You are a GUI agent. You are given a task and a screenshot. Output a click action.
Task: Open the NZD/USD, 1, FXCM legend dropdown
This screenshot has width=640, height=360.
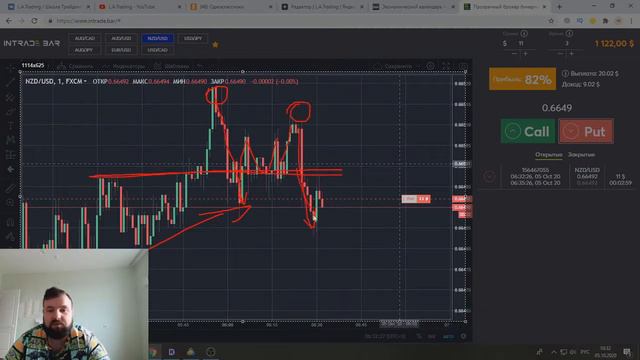pos(56,82)
